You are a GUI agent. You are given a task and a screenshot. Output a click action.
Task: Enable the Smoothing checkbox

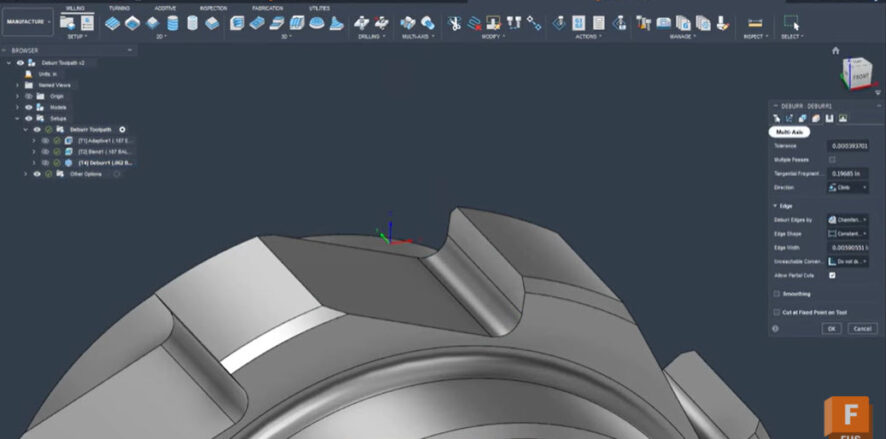pyautogui.click(x=777, y=294)
